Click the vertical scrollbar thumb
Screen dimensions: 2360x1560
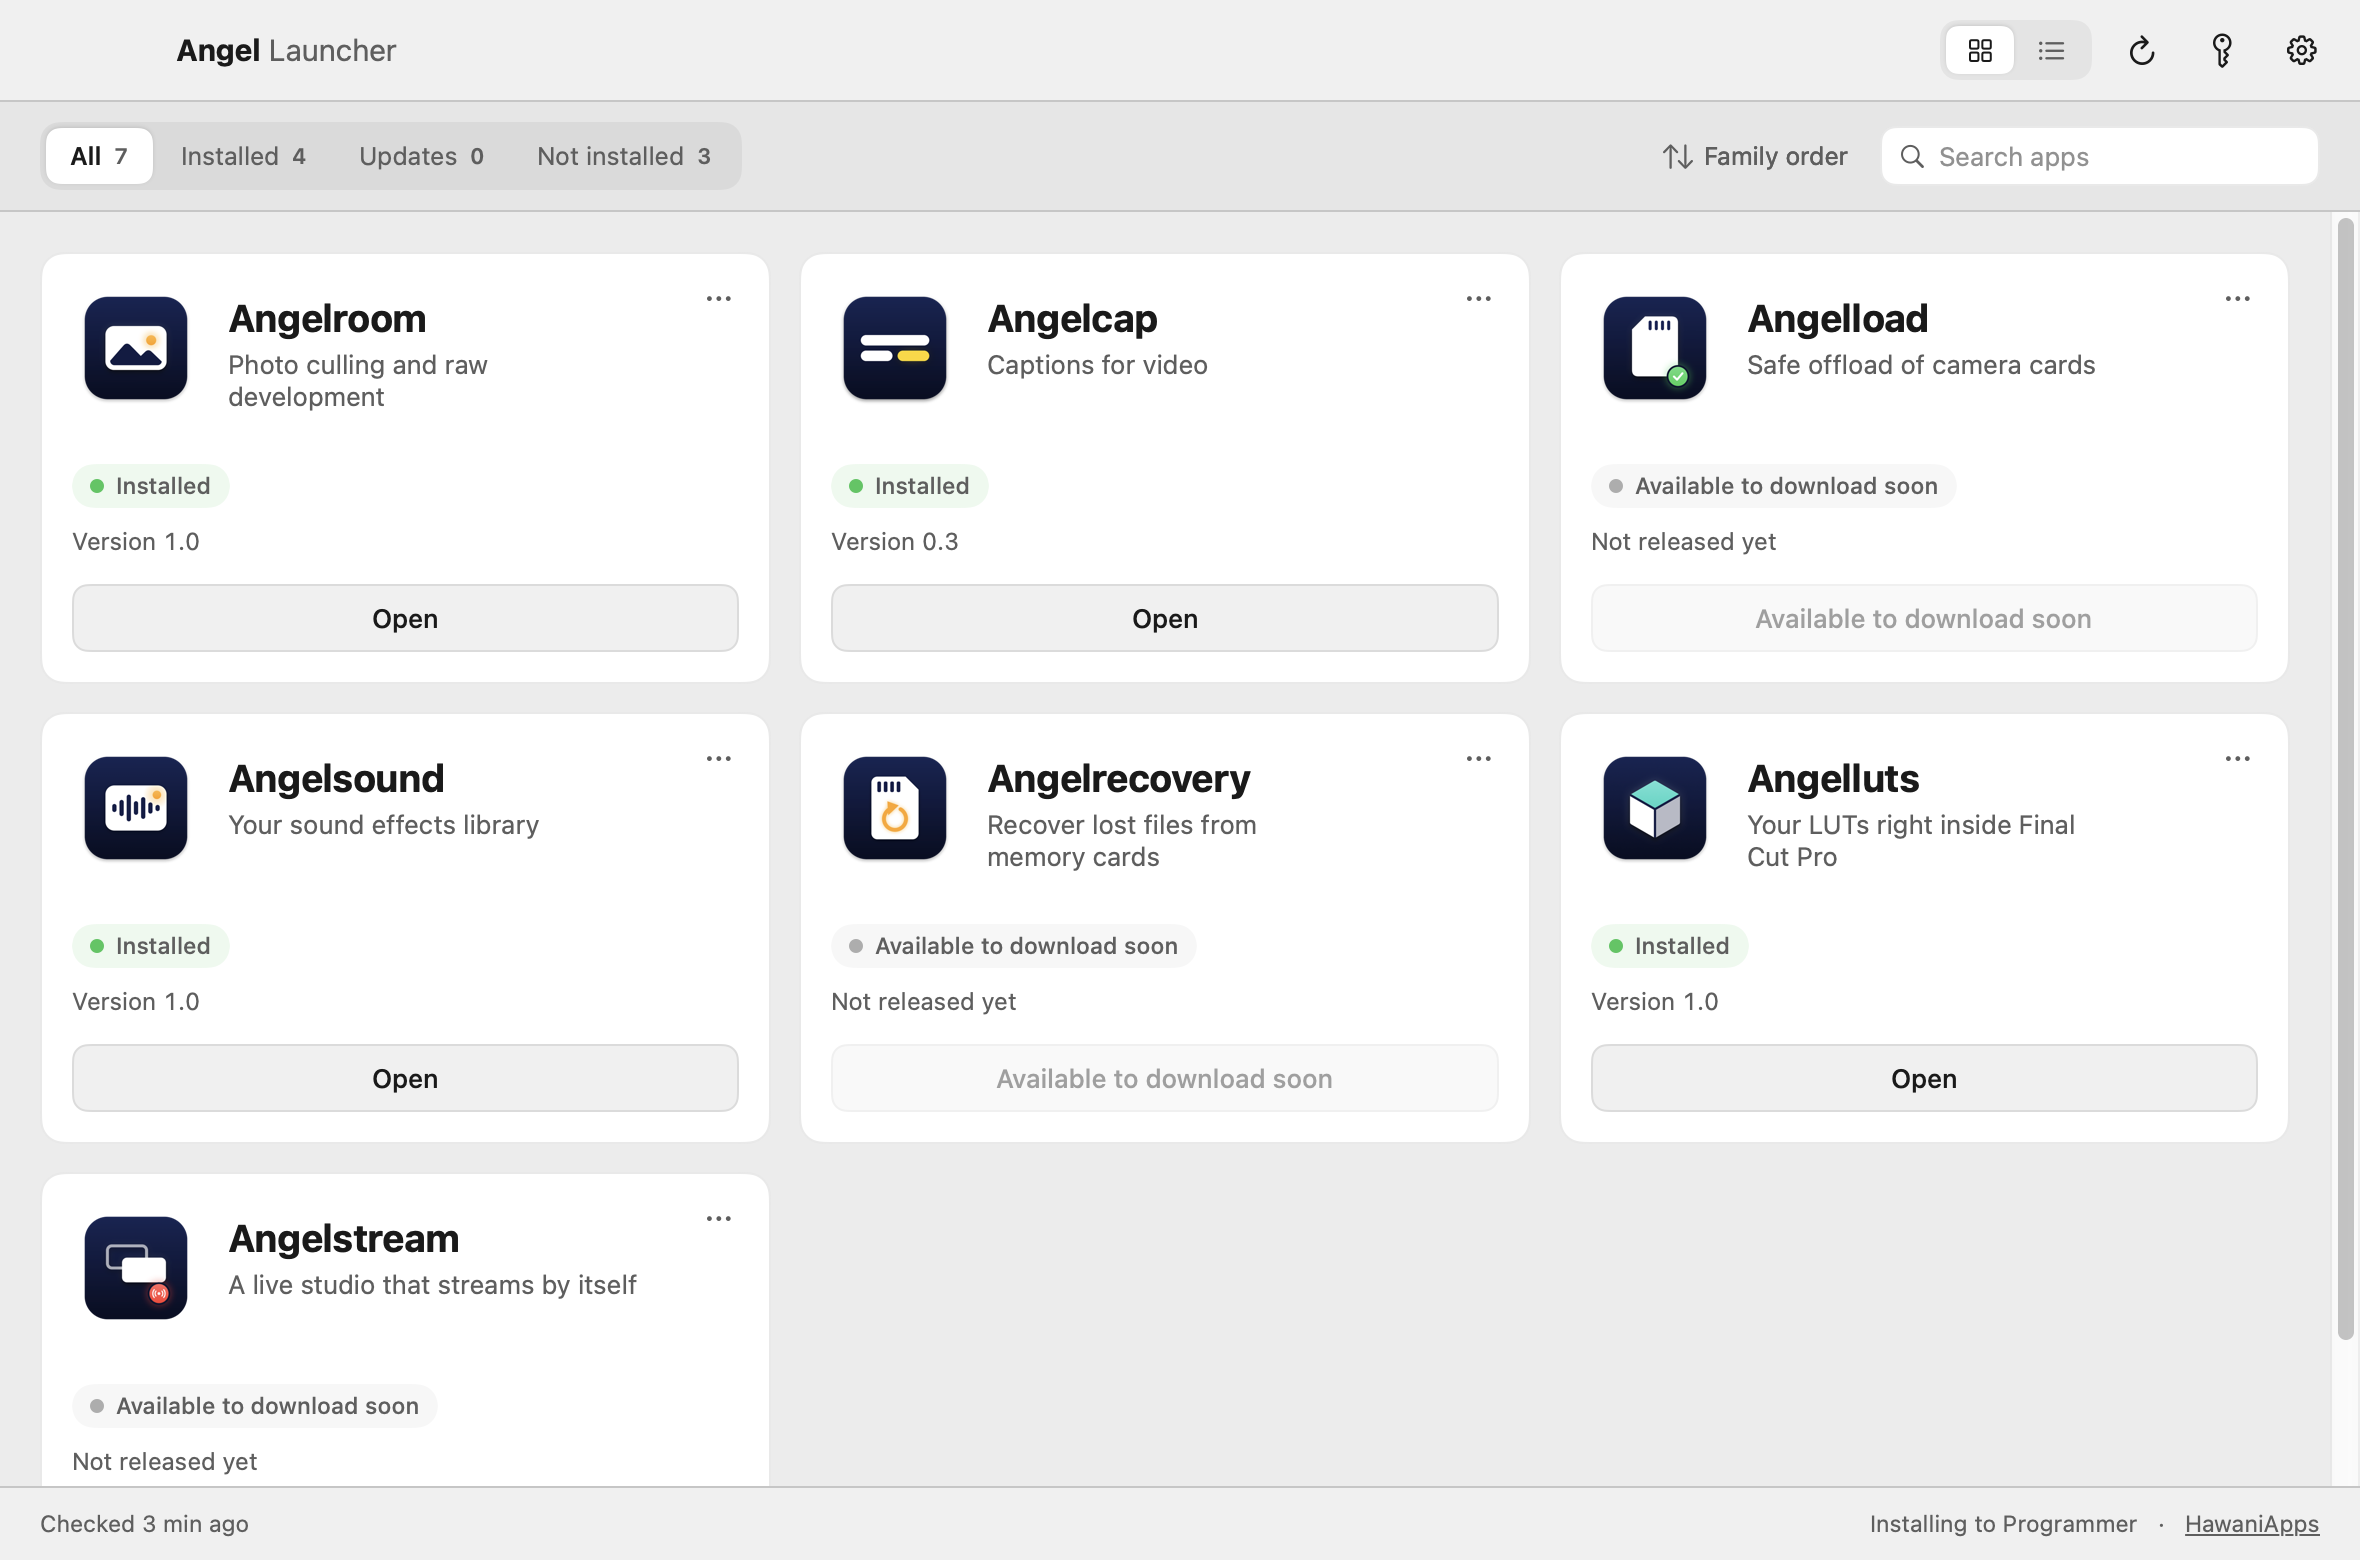coord(2345,780)
